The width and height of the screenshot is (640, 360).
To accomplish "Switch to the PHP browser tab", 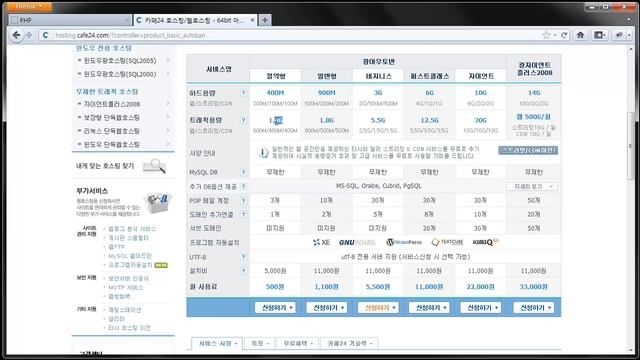I will click(69, 20).
